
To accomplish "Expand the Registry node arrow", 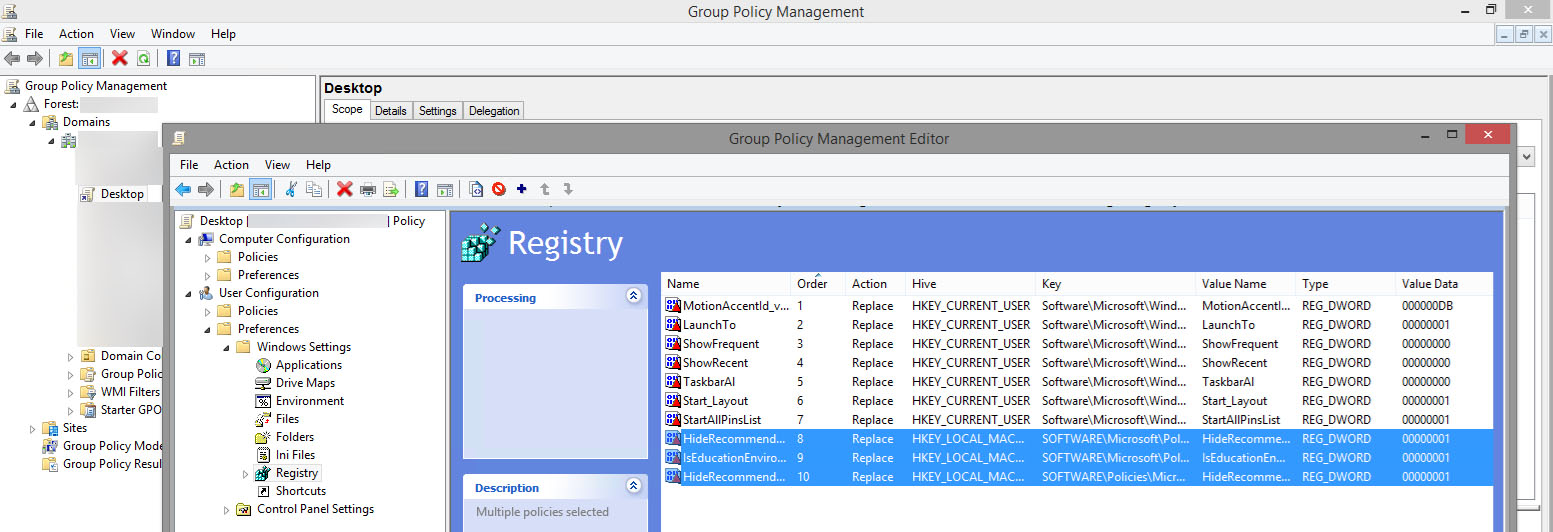I will (x=246, y=474).
